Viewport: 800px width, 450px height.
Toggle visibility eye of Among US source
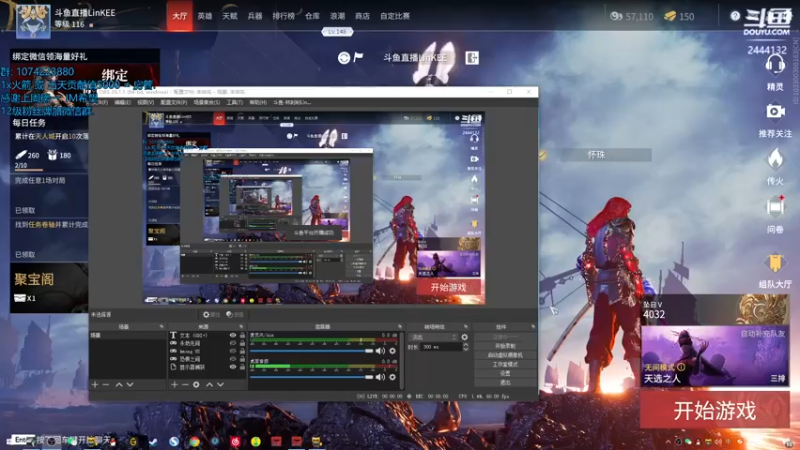(233, 351)
